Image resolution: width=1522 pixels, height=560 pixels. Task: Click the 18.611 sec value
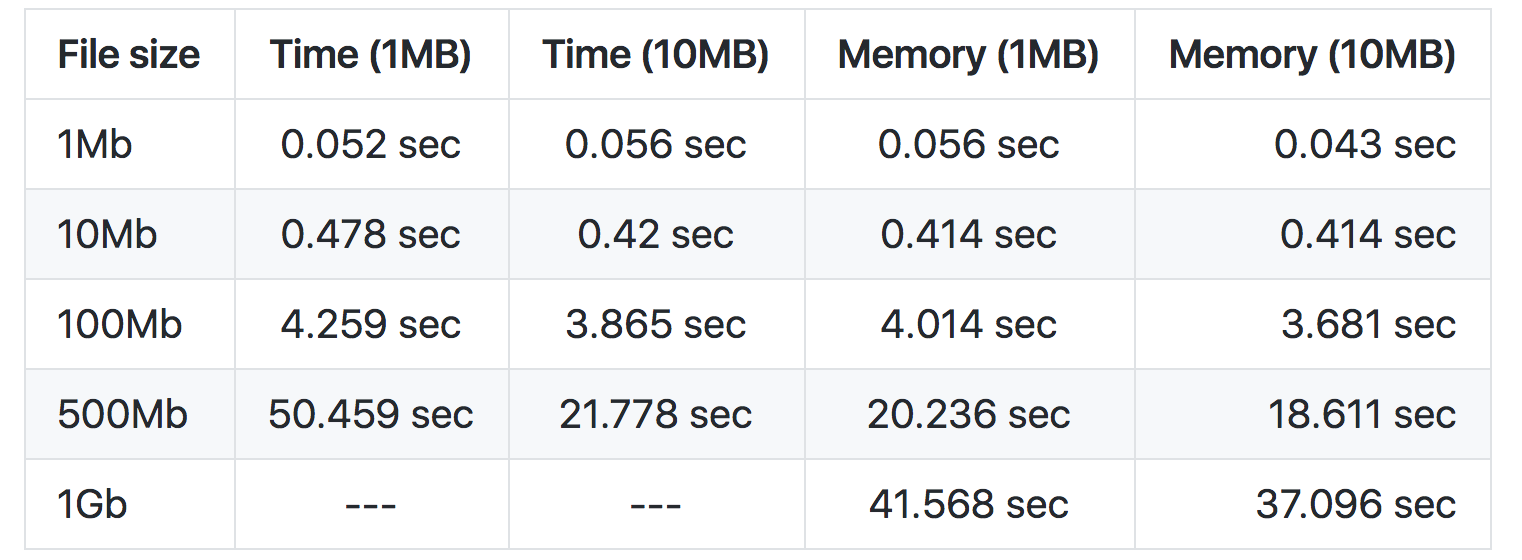coord(1362,415)
